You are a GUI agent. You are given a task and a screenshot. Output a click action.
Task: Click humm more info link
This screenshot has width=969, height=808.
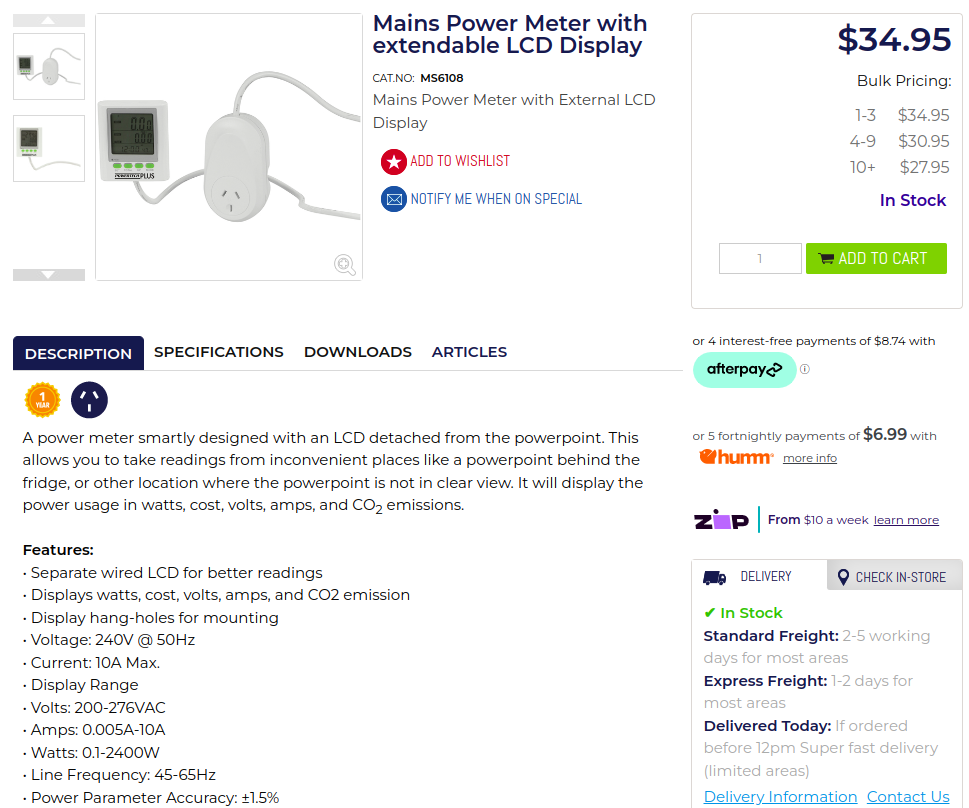pyautogui.click(x=809, y=458)
